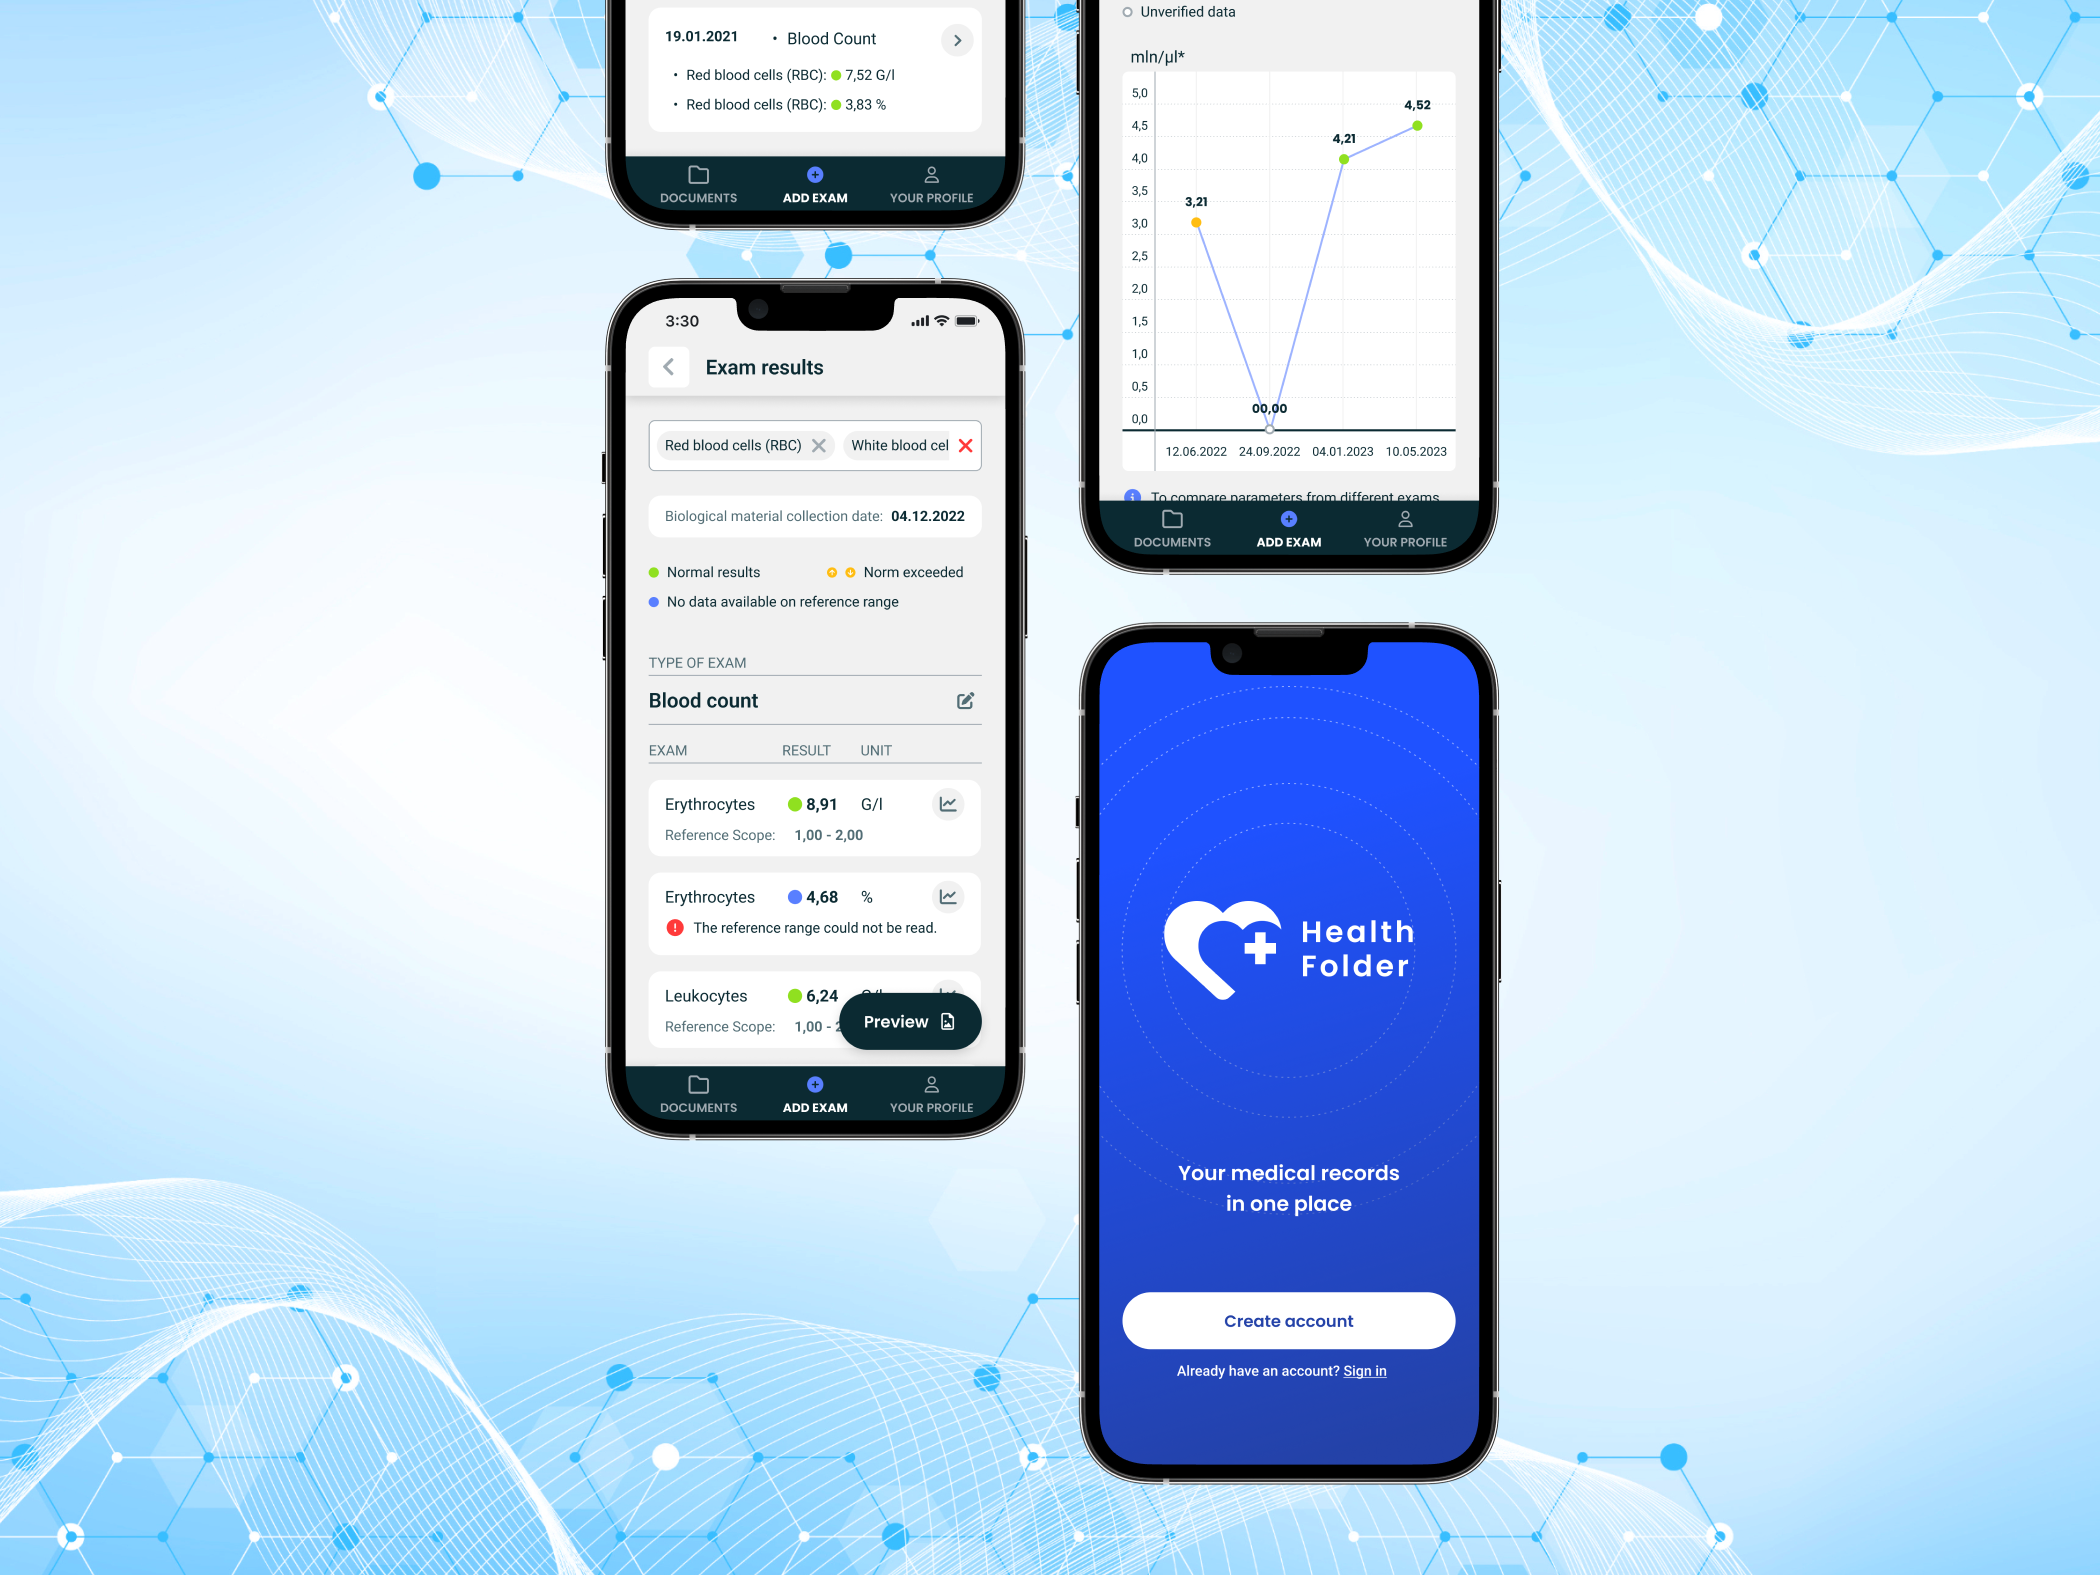Select the Blood count exam type section
The width and height of the screenshot is (2100, 1575).
point(810,700)
